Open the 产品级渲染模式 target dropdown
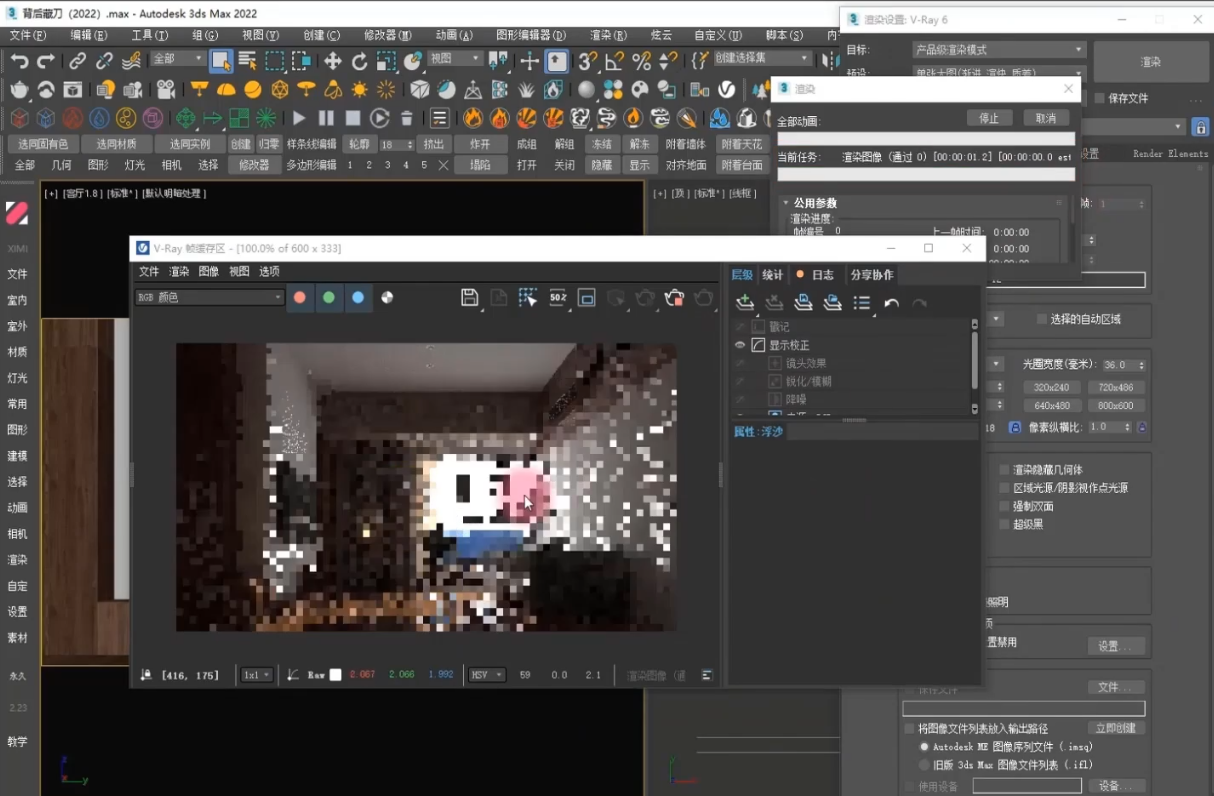 click(x=999, y=50)
